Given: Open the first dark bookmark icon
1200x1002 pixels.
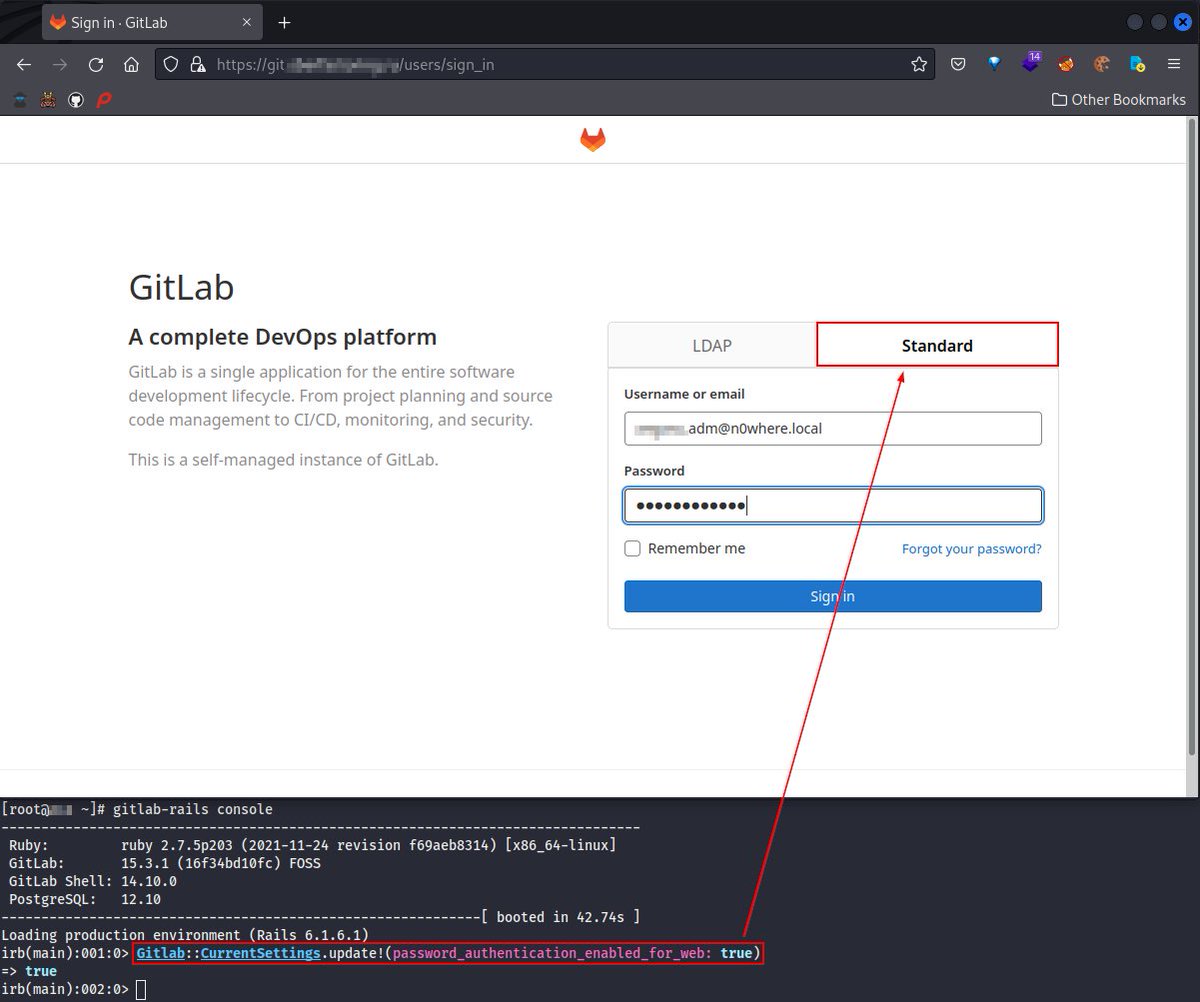Looking at the screenshot, I should click(20, 100).
